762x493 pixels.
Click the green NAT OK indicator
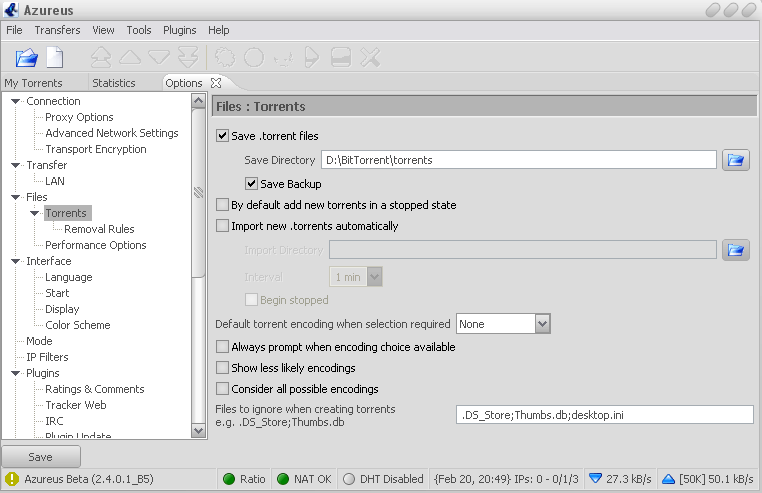(x=283, y=479)
